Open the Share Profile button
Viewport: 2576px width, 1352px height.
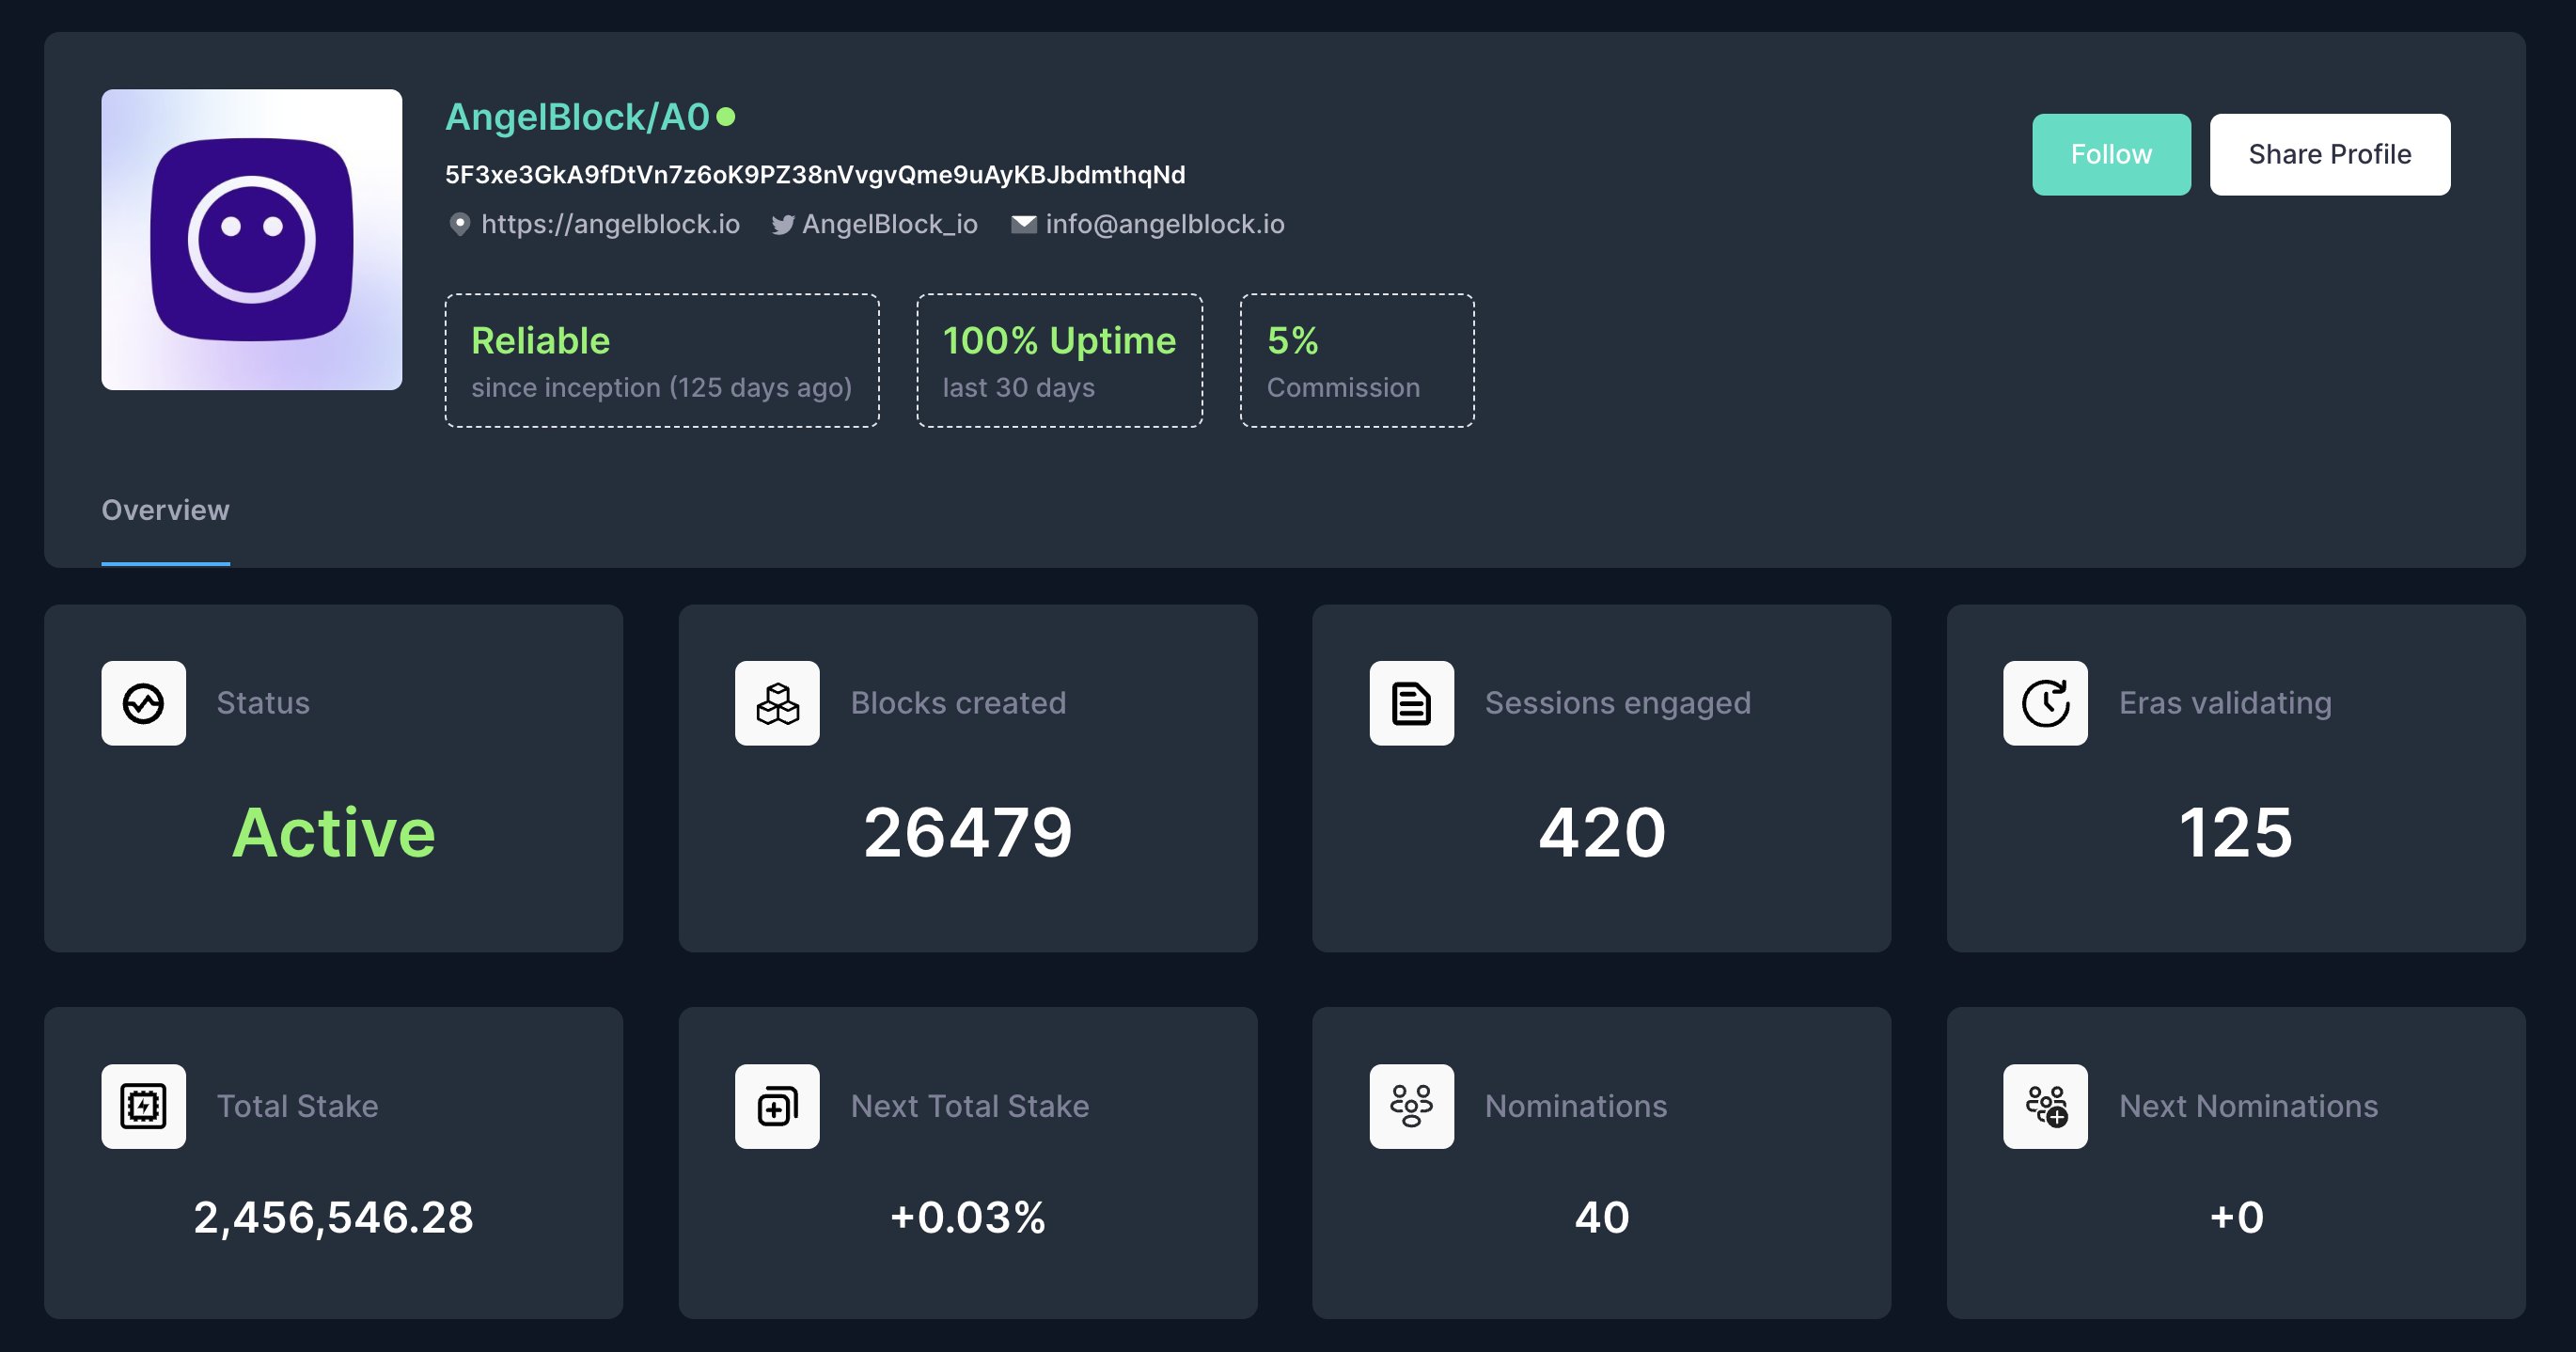pyautogui.click(x=2330, y=154)
